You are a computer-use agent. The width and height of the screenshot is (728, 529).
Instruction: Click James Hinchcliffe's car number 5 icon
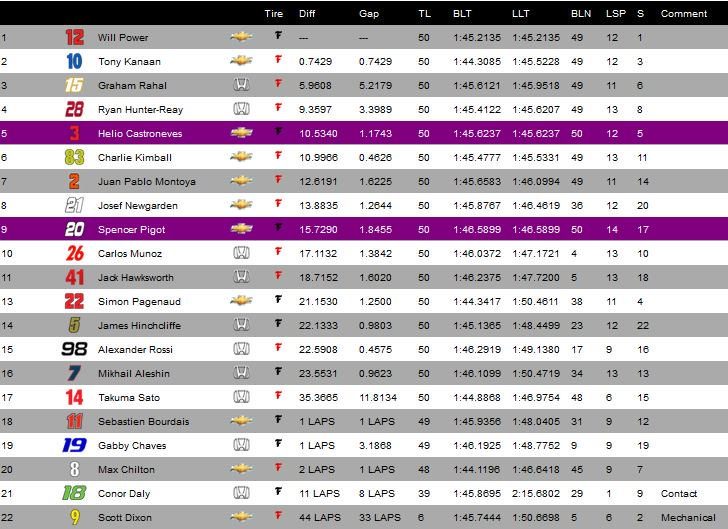(74, 325)
